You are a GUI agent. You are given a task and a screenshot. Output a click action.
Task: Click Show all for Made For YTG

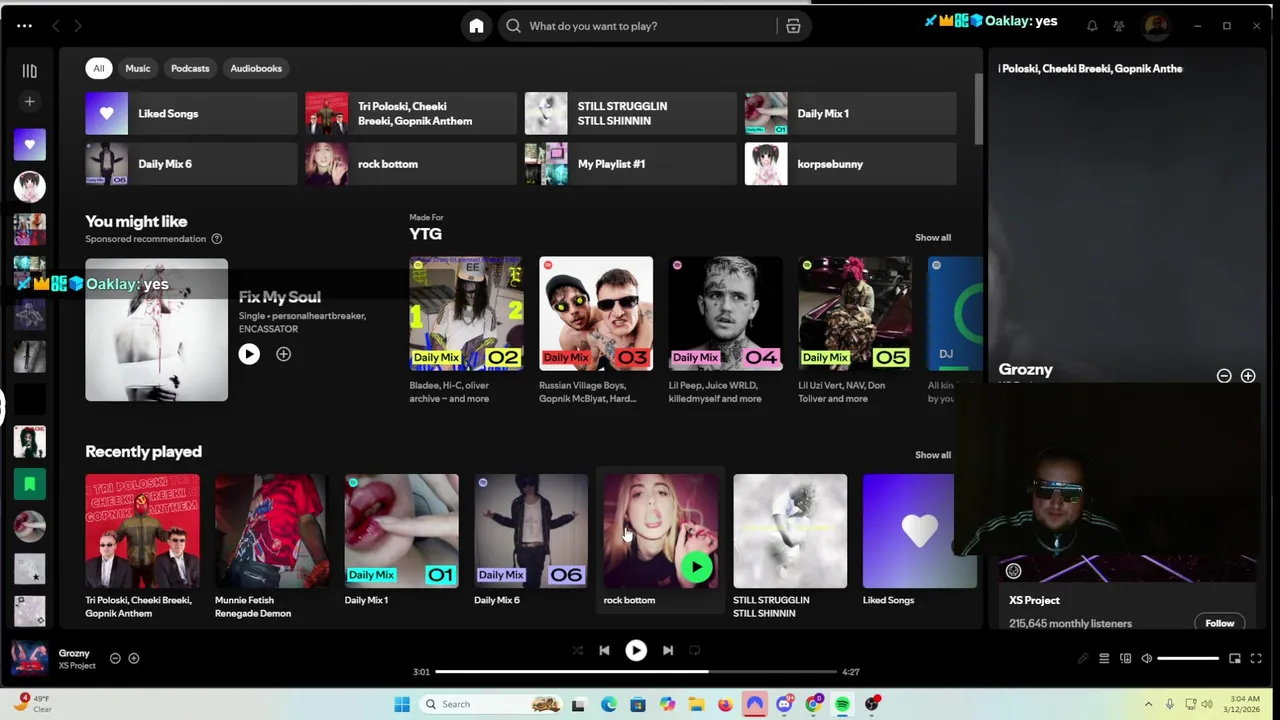932,238
